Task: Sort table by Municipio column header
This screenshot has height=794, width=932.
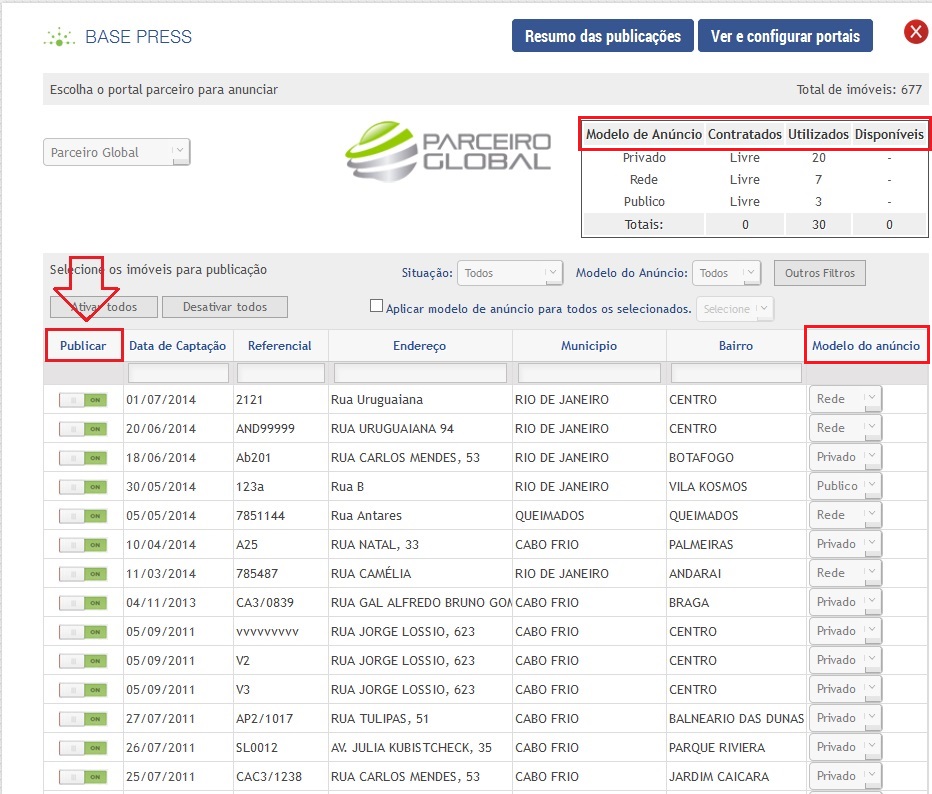Action: click(588, 346)
